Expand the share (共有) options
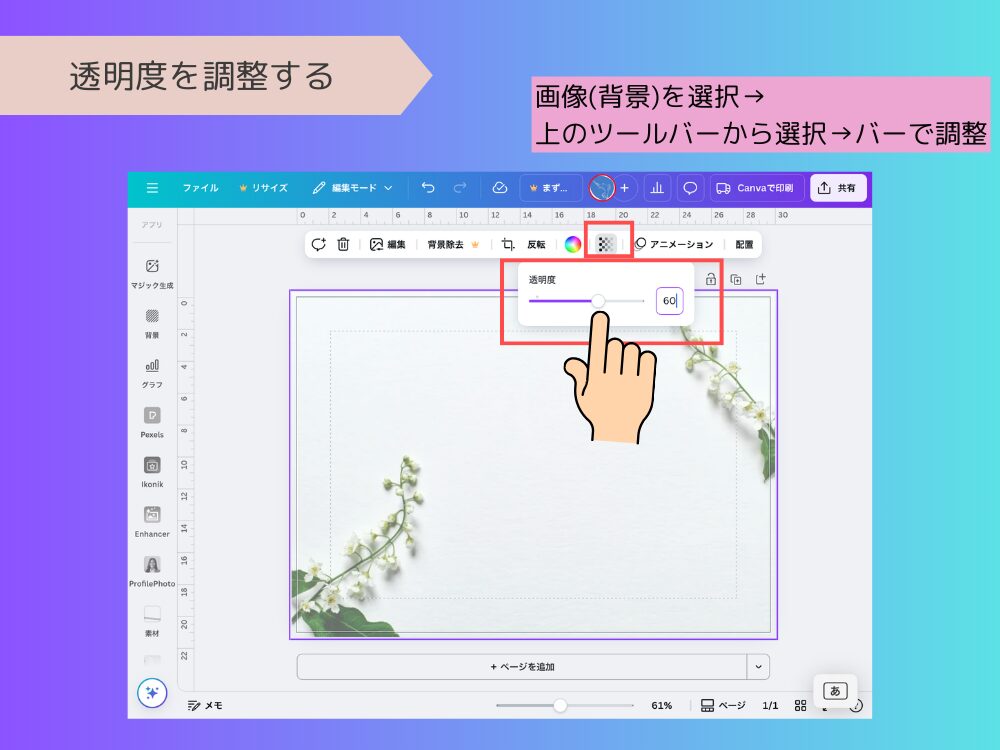This screenshot has width=1000, height=750. pyautogui.click(x=838, y=188)
